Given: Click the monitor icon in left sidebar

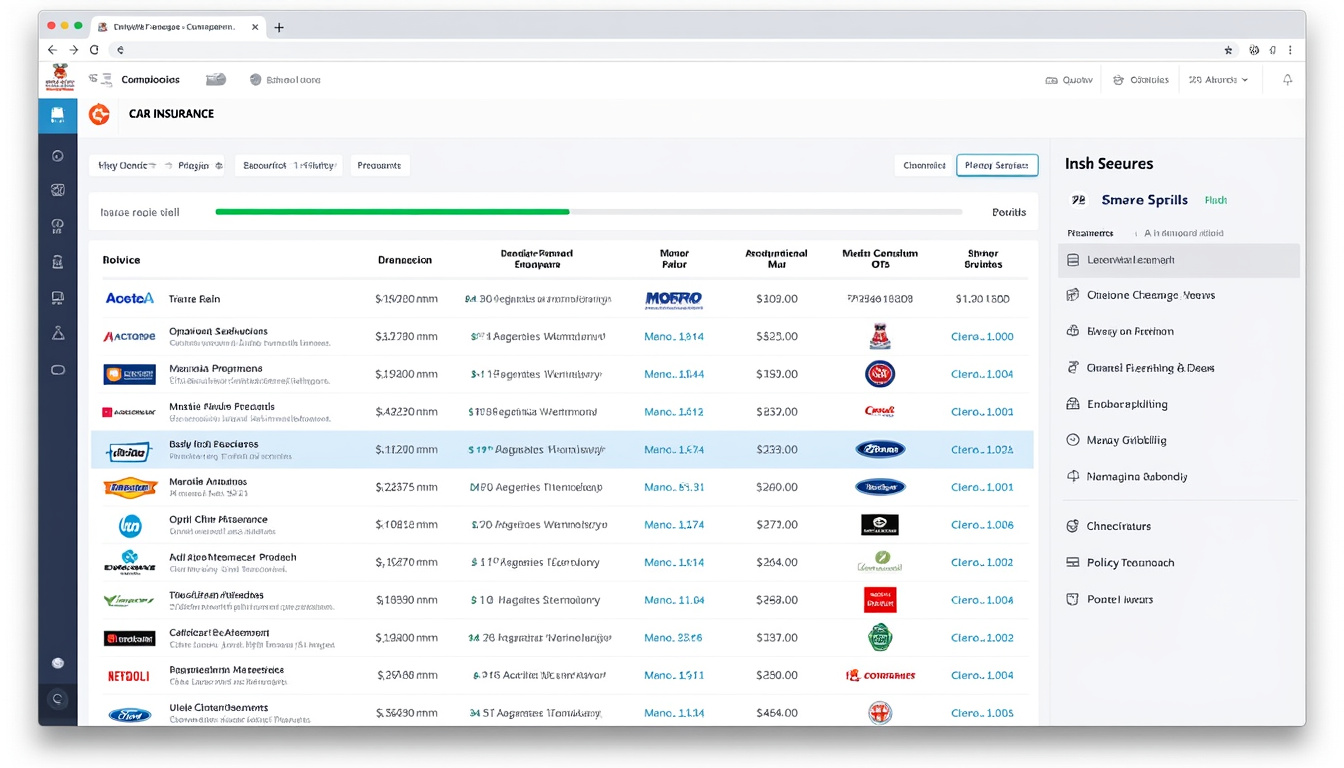Looking at the screenshot, I should coord(58,298).
